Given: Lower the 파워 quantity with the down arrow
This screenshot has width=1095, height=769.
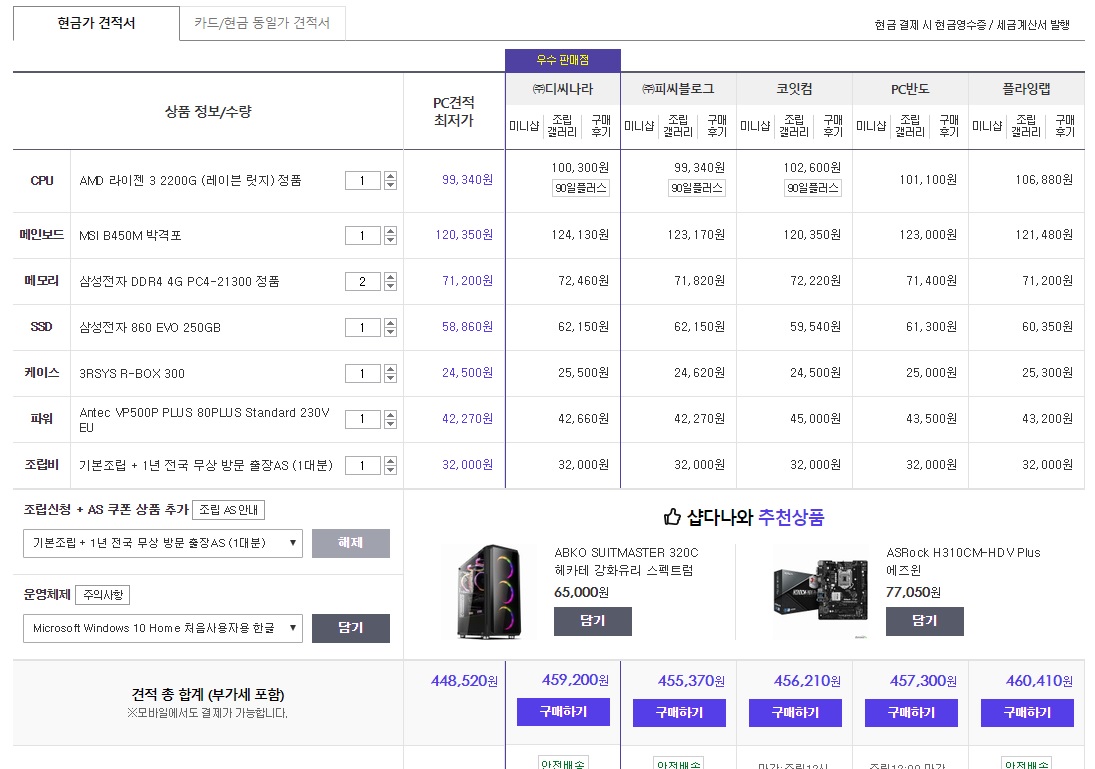Looking at the screenshot, I should [x=390, y=424].
